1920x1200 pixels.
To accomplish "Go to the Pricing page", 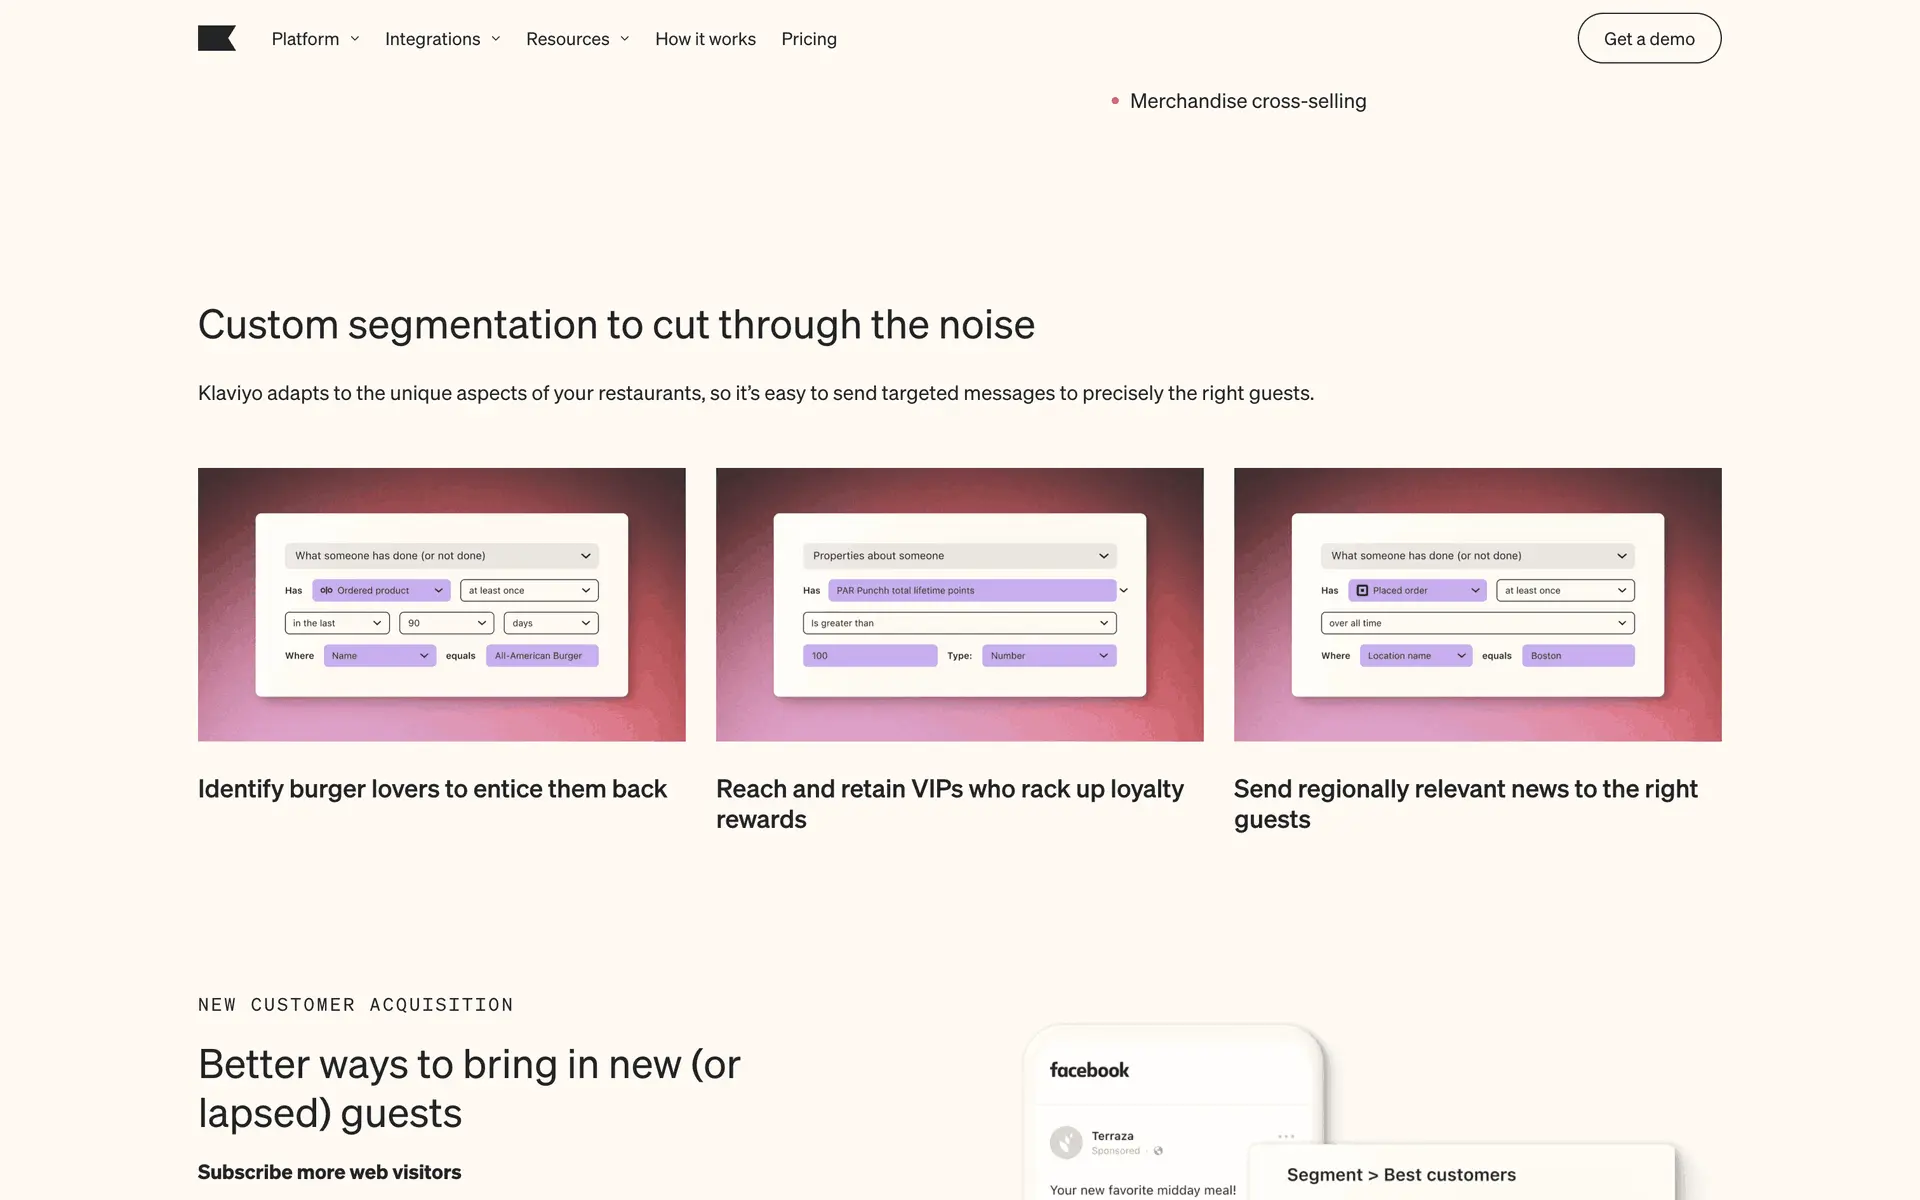I will tap(808, 39).
